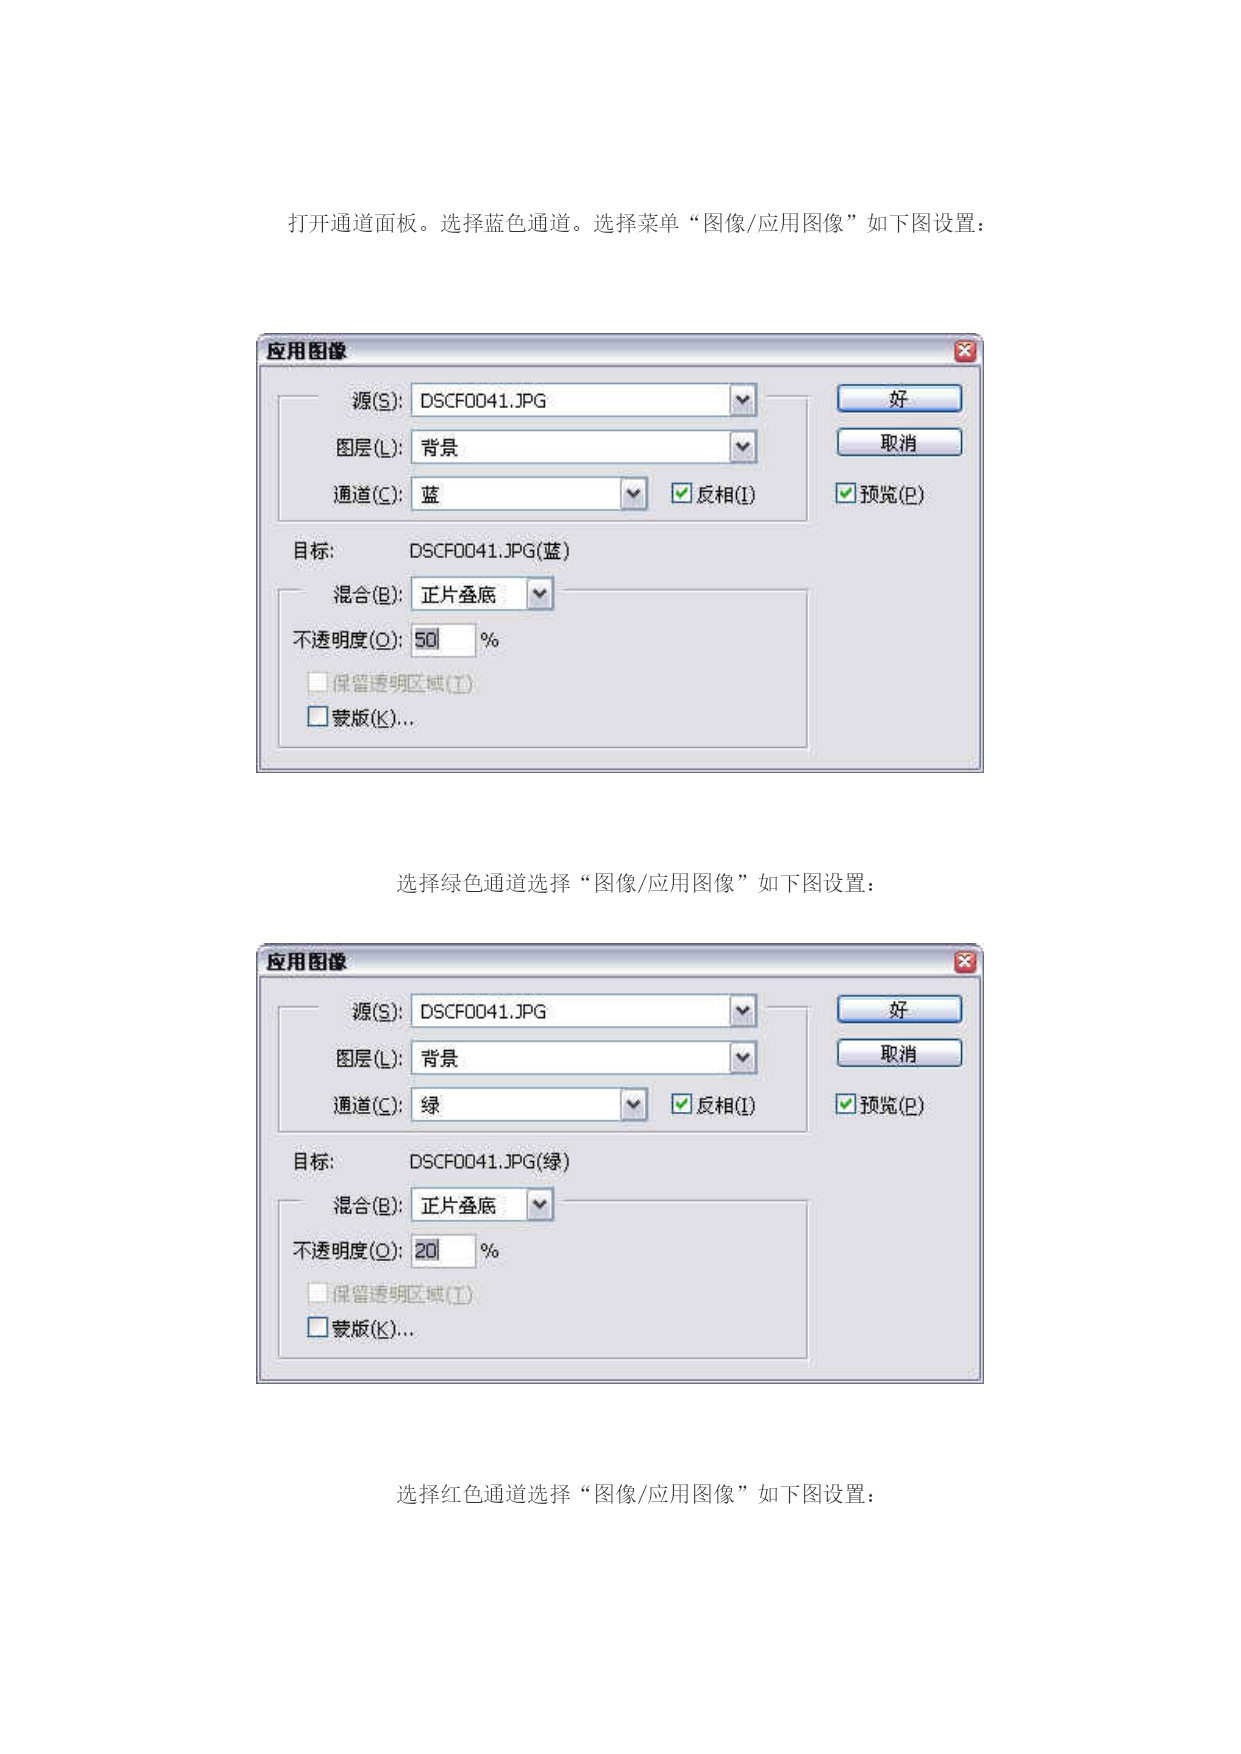
Task: Toggle 预览 checkbox in the second dialog
Action: [x=845, y=1104]
